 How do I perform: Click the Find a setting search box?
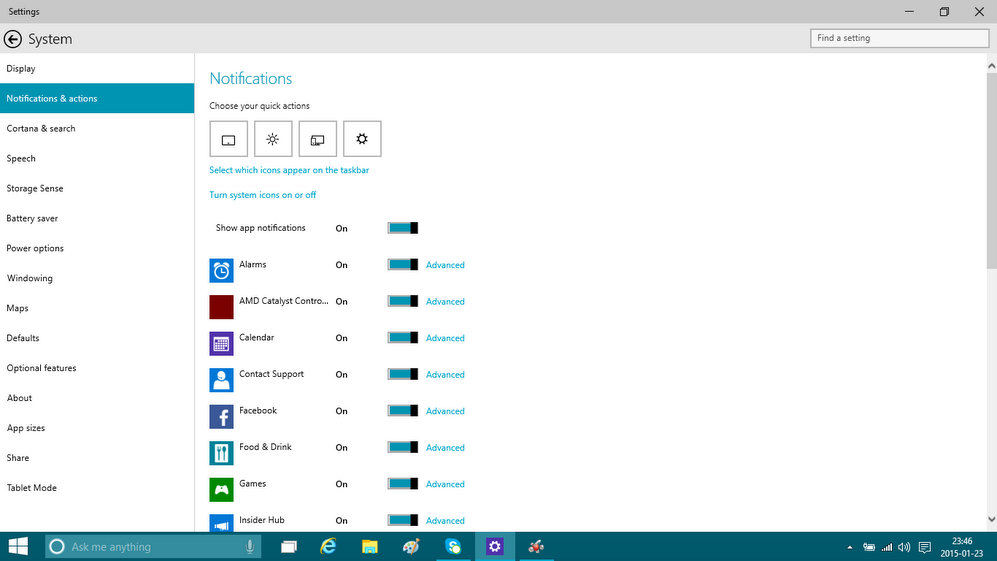pos(899,38)
